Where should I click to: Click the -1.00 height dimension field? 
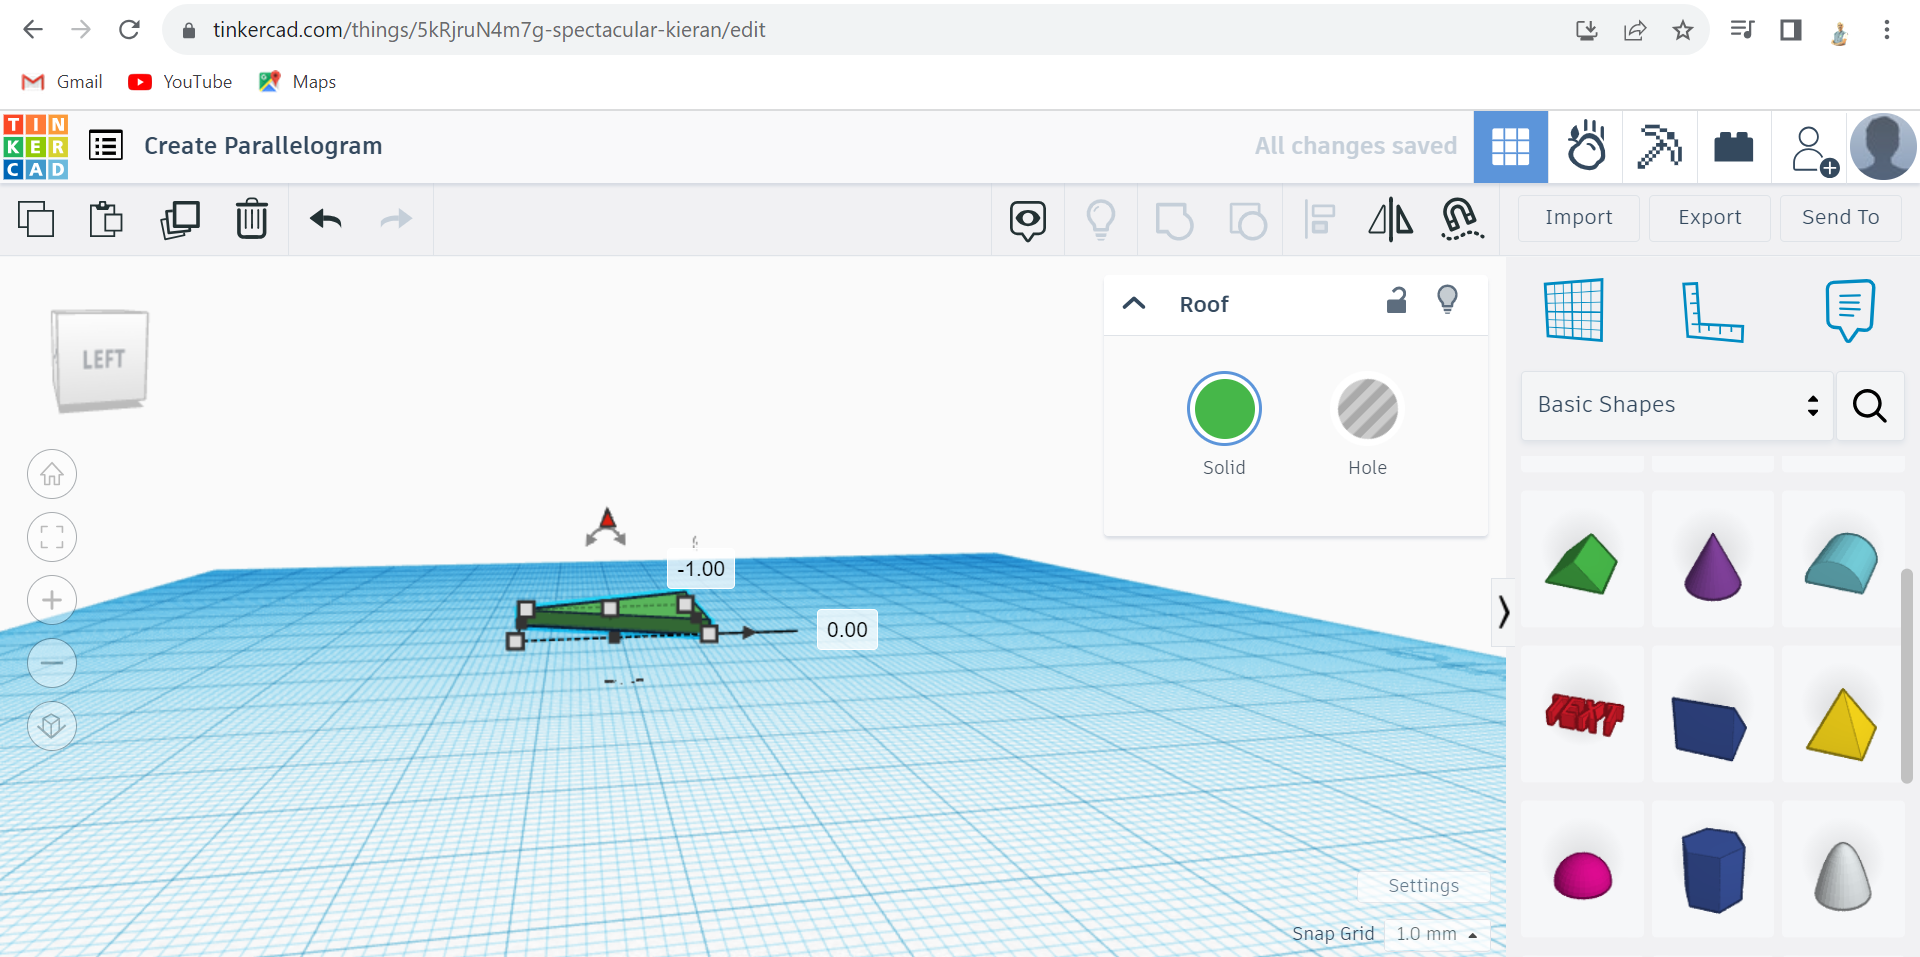click(701, 569)
